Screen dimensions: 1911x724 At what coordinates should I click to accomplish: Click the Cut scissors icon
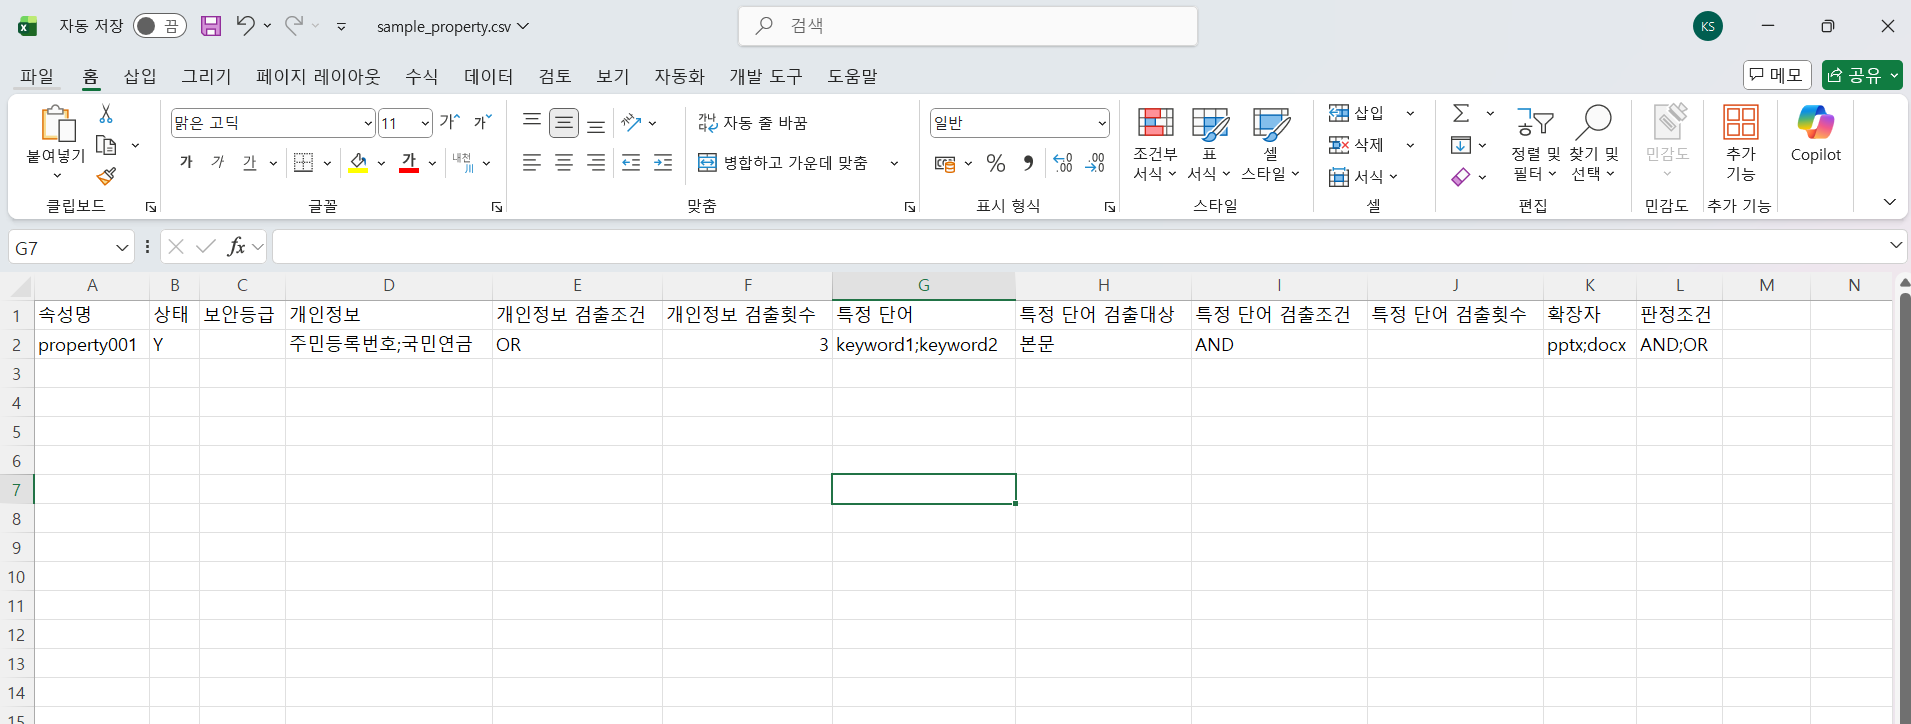coord(106,114)
